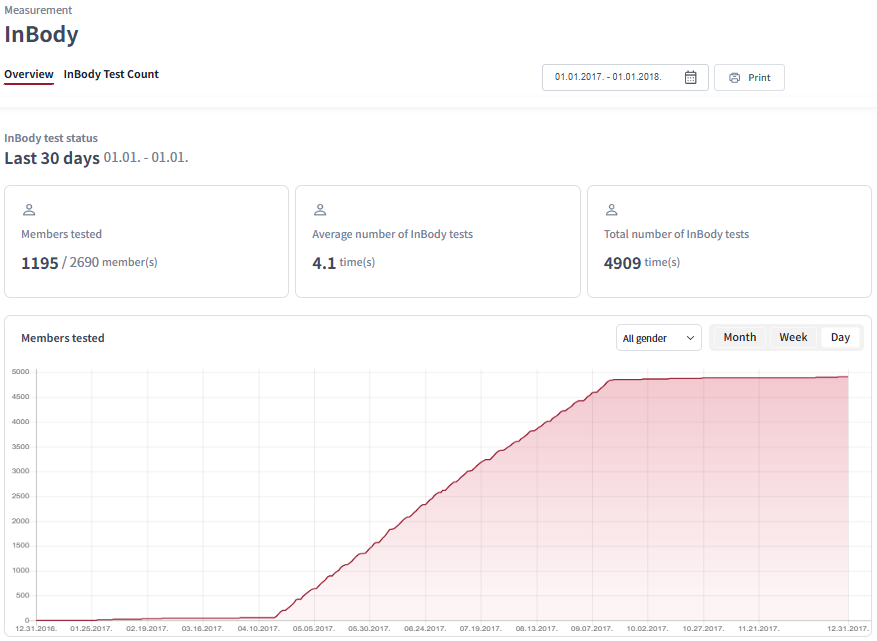Click the 4909 total tests value
Viewport: 877px width, 641px height.
pos(622,263)
